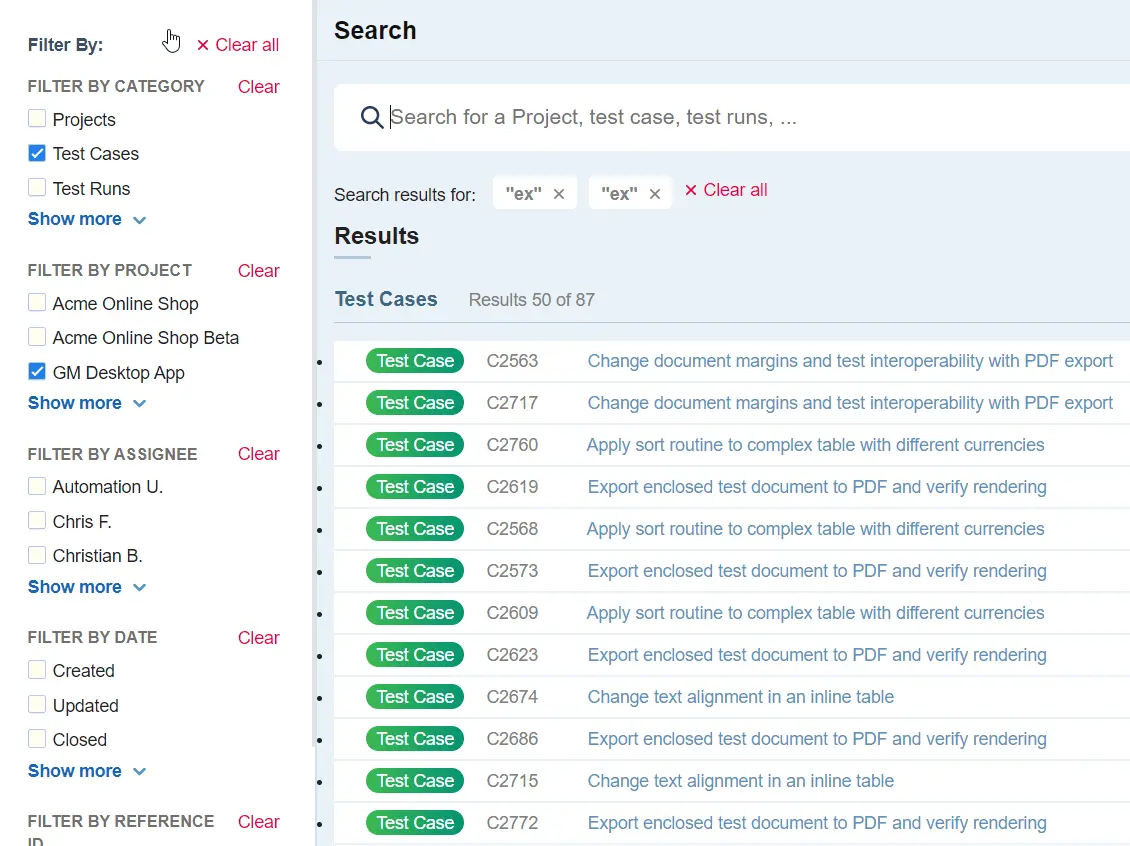Click the Test Case badge for C2619

[x=415, y=487]
